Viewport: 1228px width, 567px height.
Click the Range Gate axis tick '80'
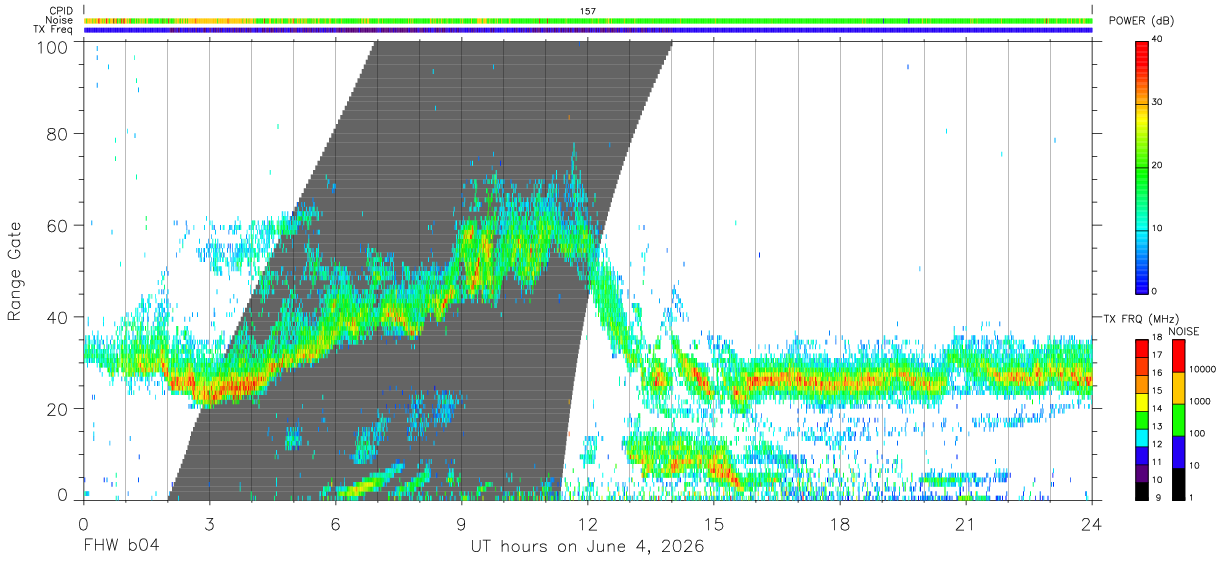pos(57,133)
